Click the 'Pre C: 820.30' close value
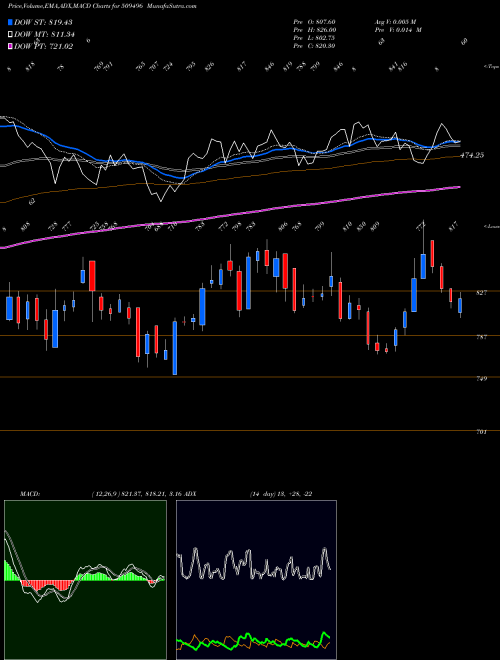 point(314,46)
